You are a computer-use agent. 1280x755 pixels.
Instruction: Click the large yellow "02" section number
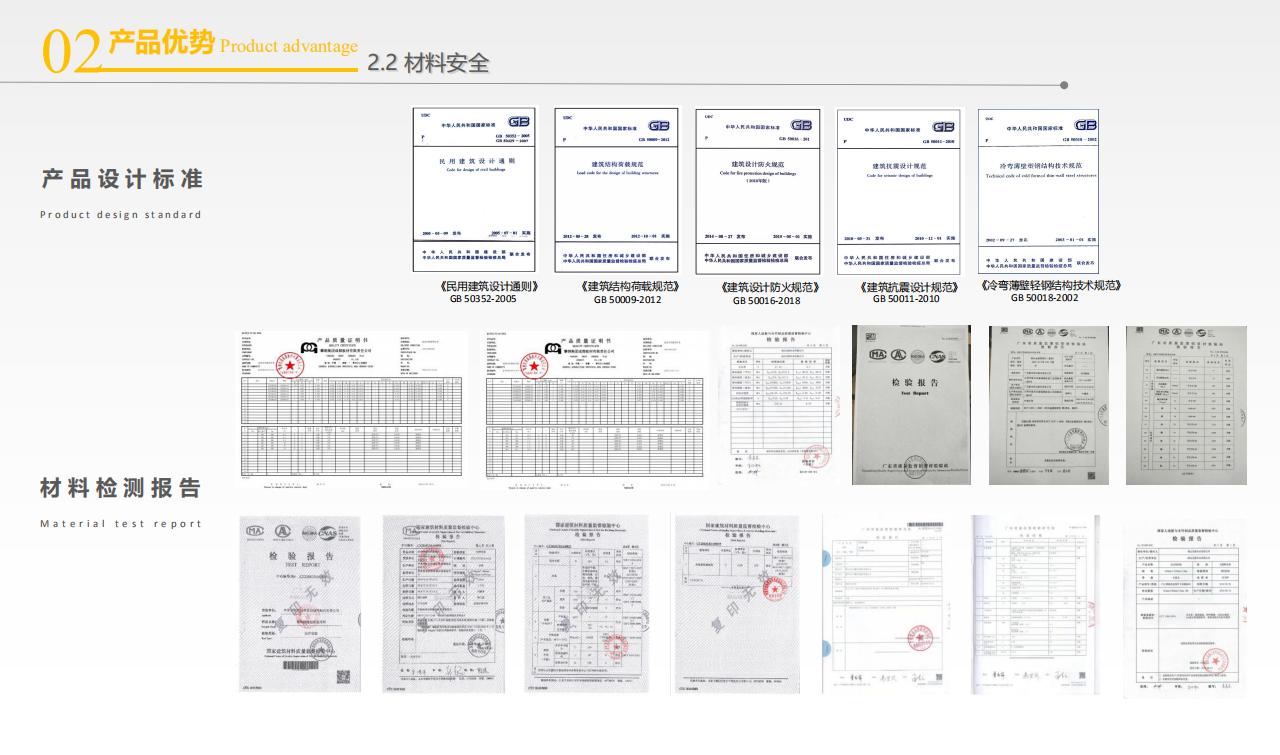[x=71, y=52]
